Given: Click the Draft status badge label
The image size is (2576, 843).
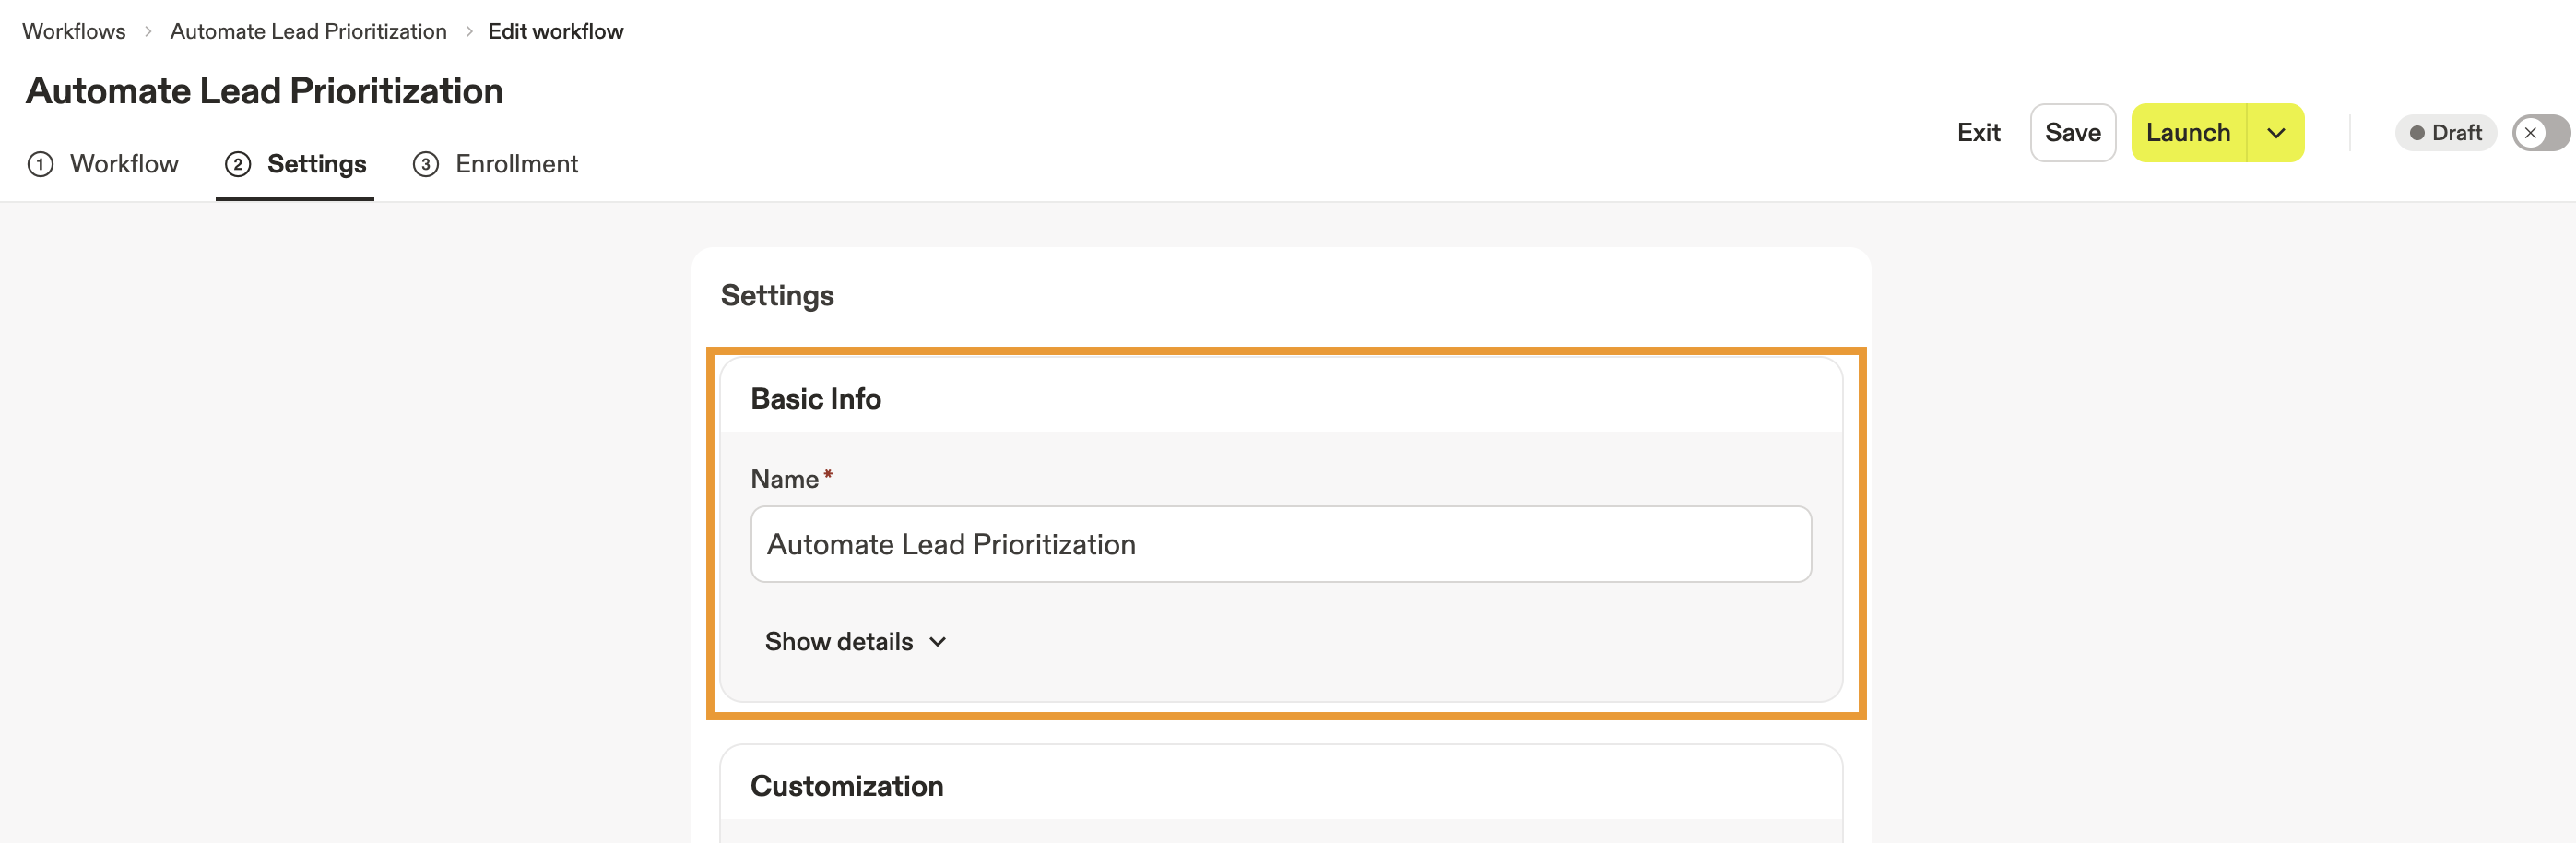Looking at the screenshot, I should pos(2456,133).
